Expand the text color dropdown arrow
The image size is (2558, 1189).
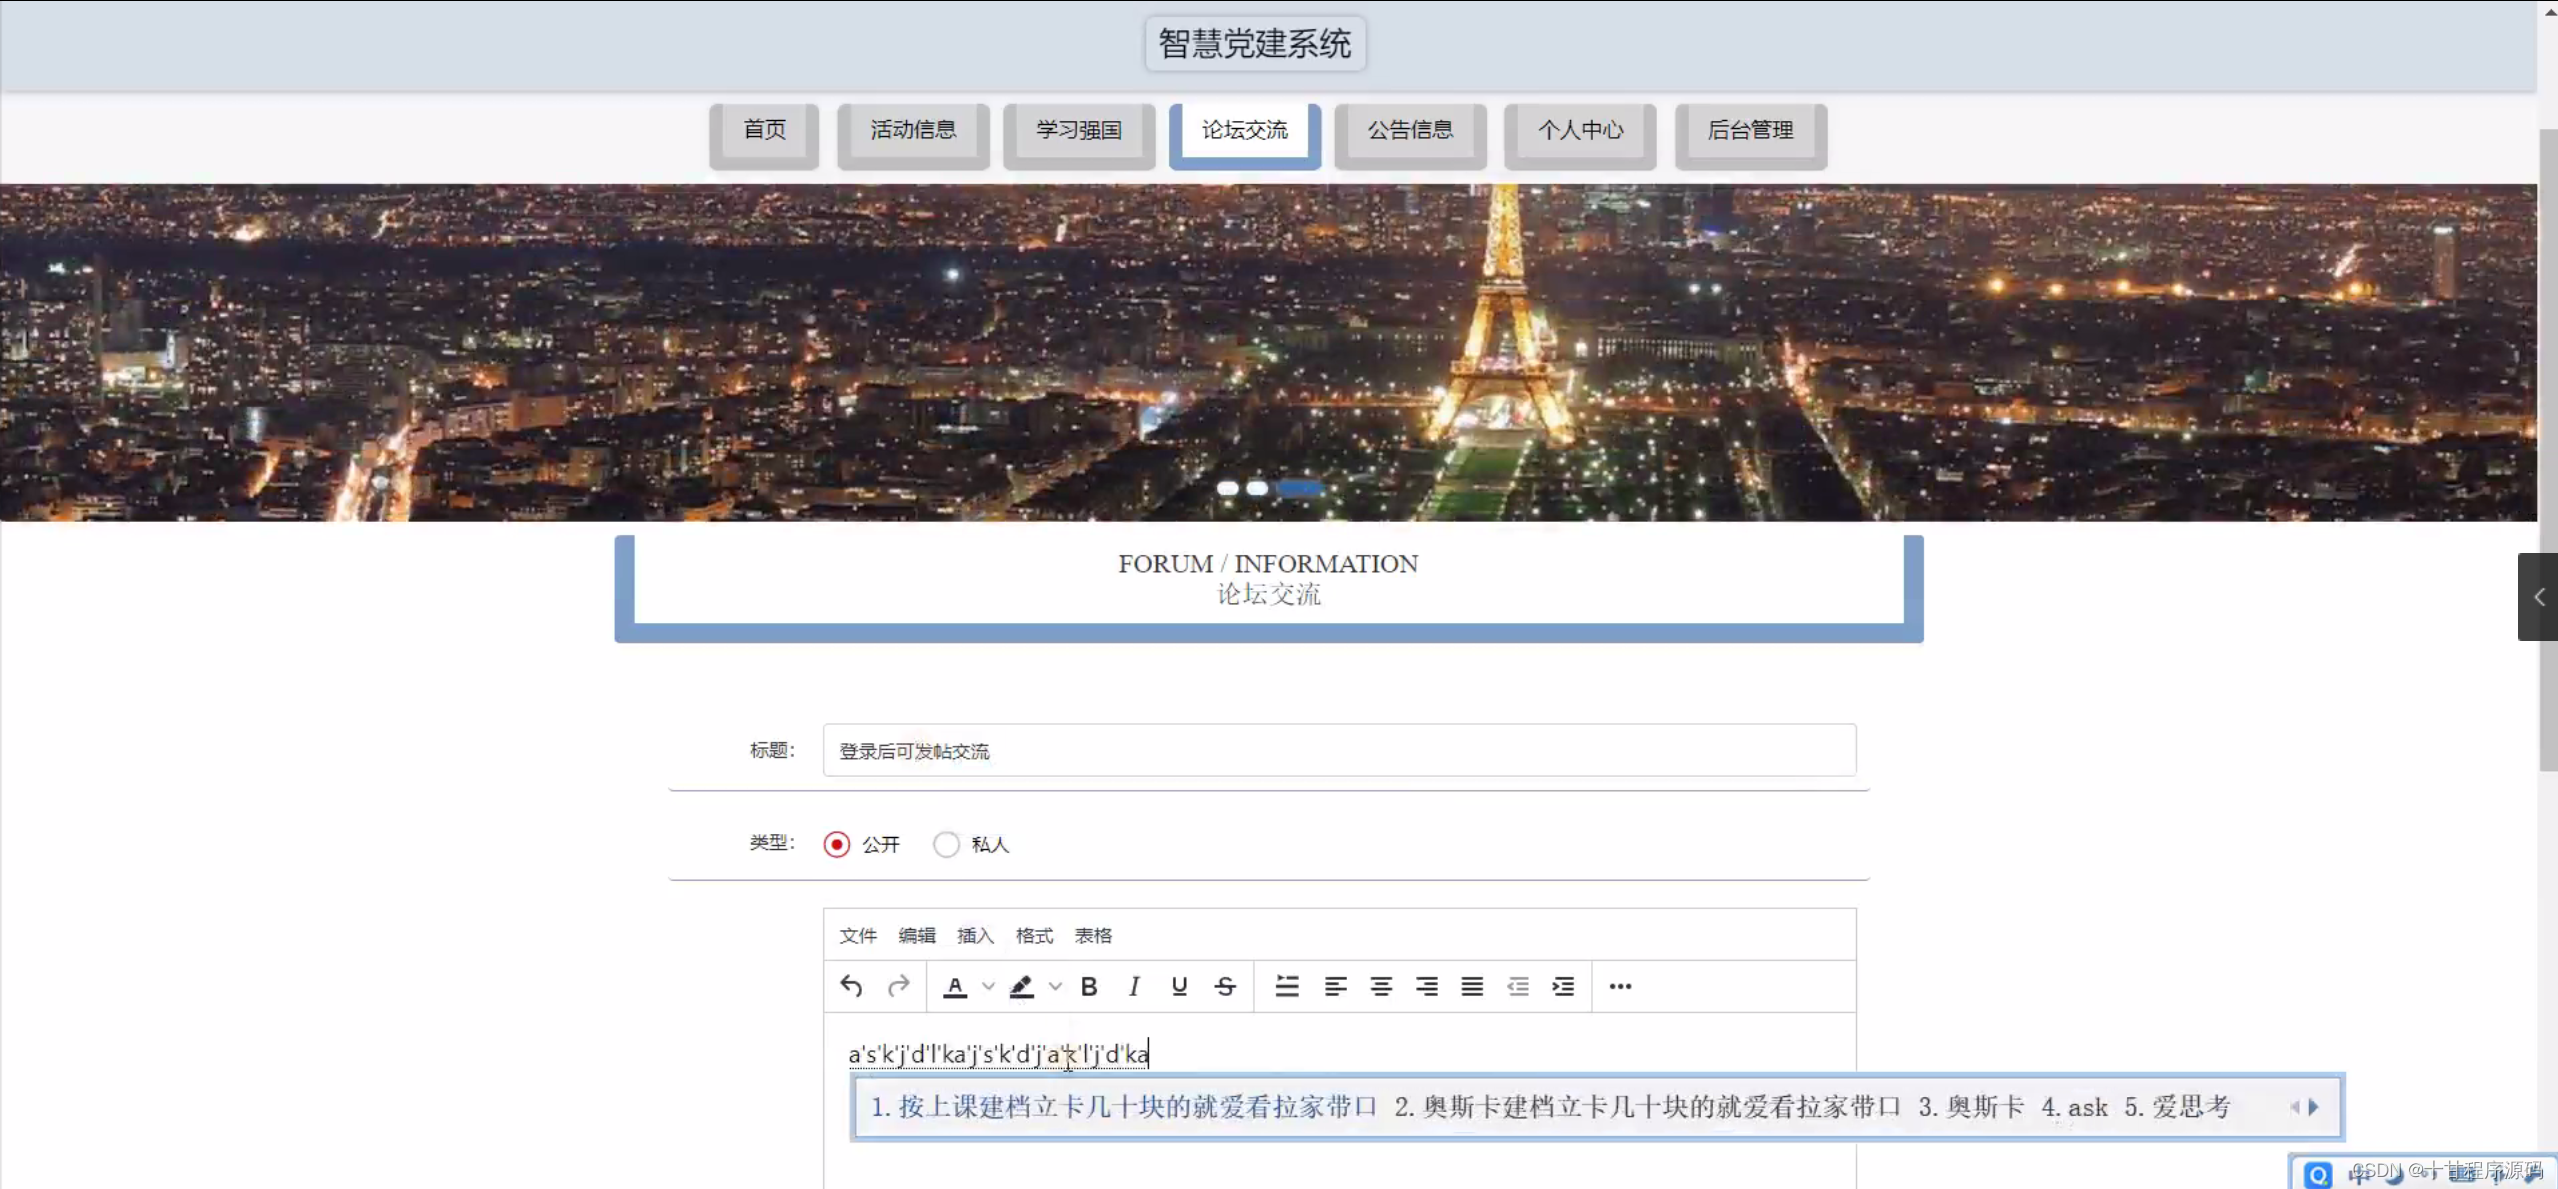pos(988,986)
